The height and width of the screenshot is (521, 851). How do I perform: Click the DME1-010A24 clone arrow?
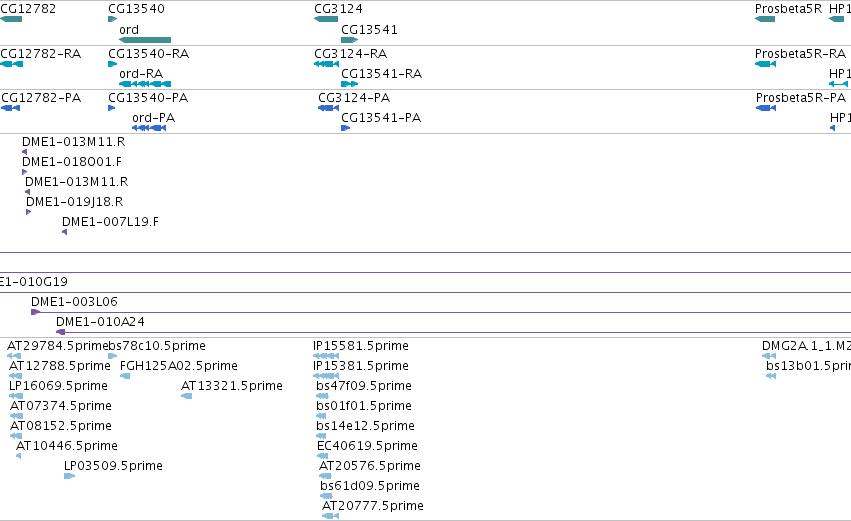61,332
